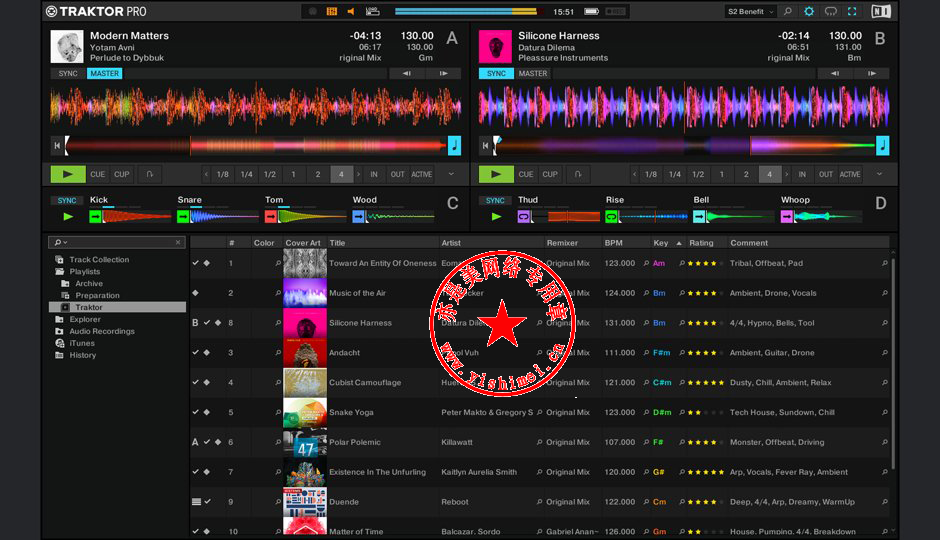Image resolution: width=940 pixels, height=540 pixels.
Task: Open Explorer in browser tree
Action: (x=85, y=319)
